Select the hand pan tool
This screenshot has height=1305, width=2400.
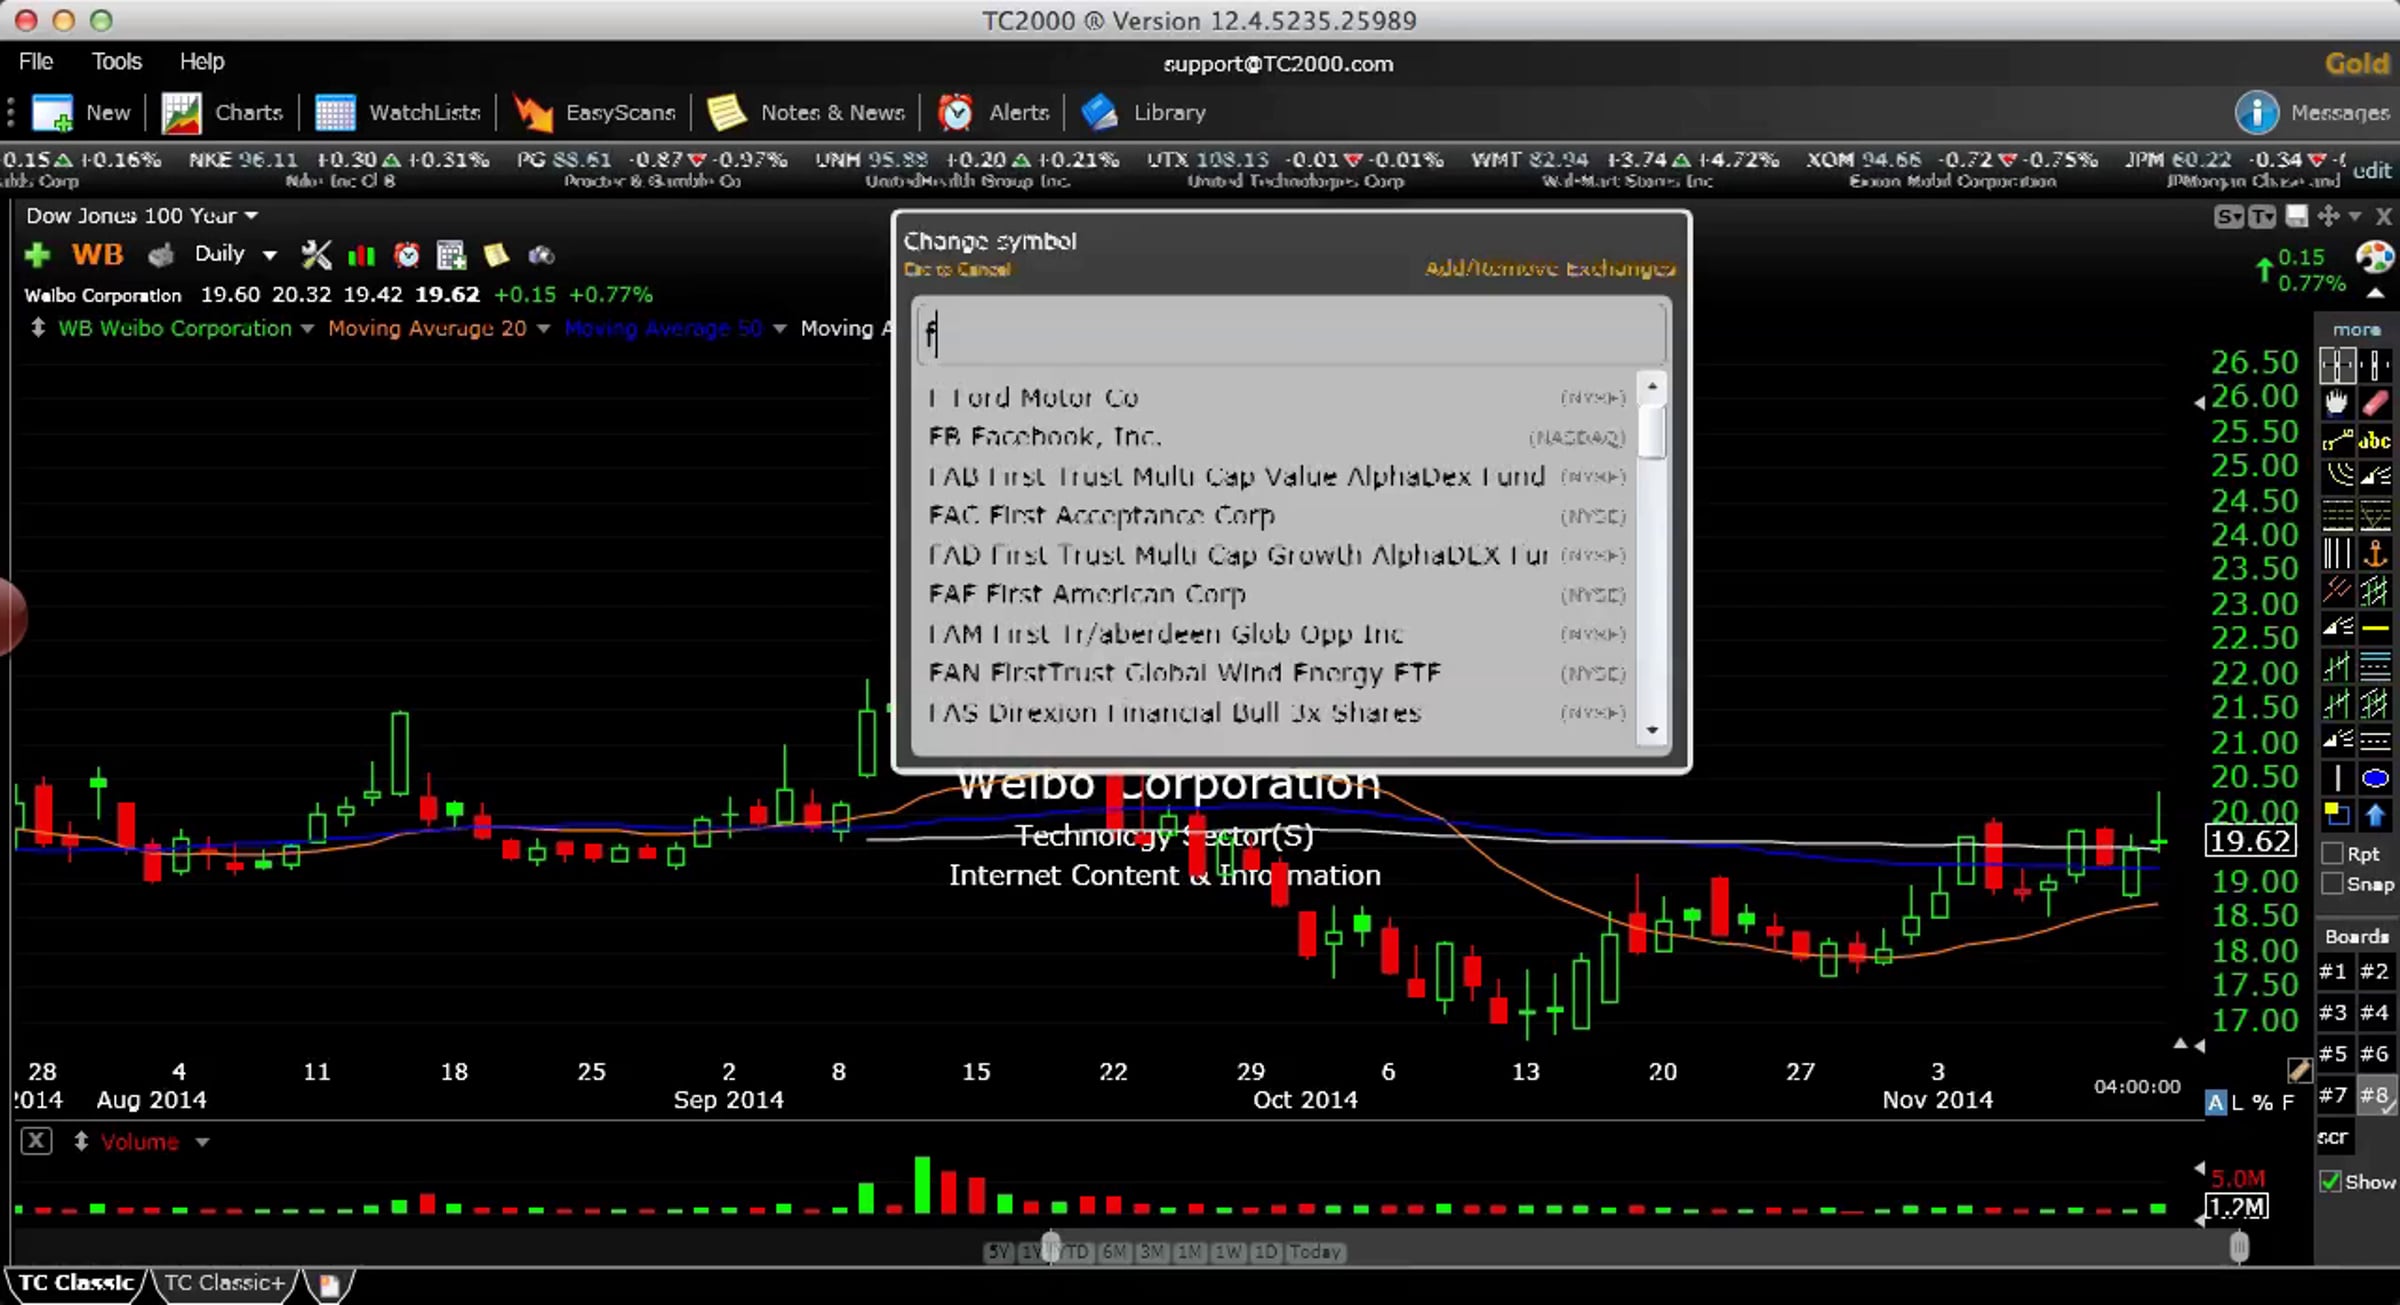[x=2337, y=403]
